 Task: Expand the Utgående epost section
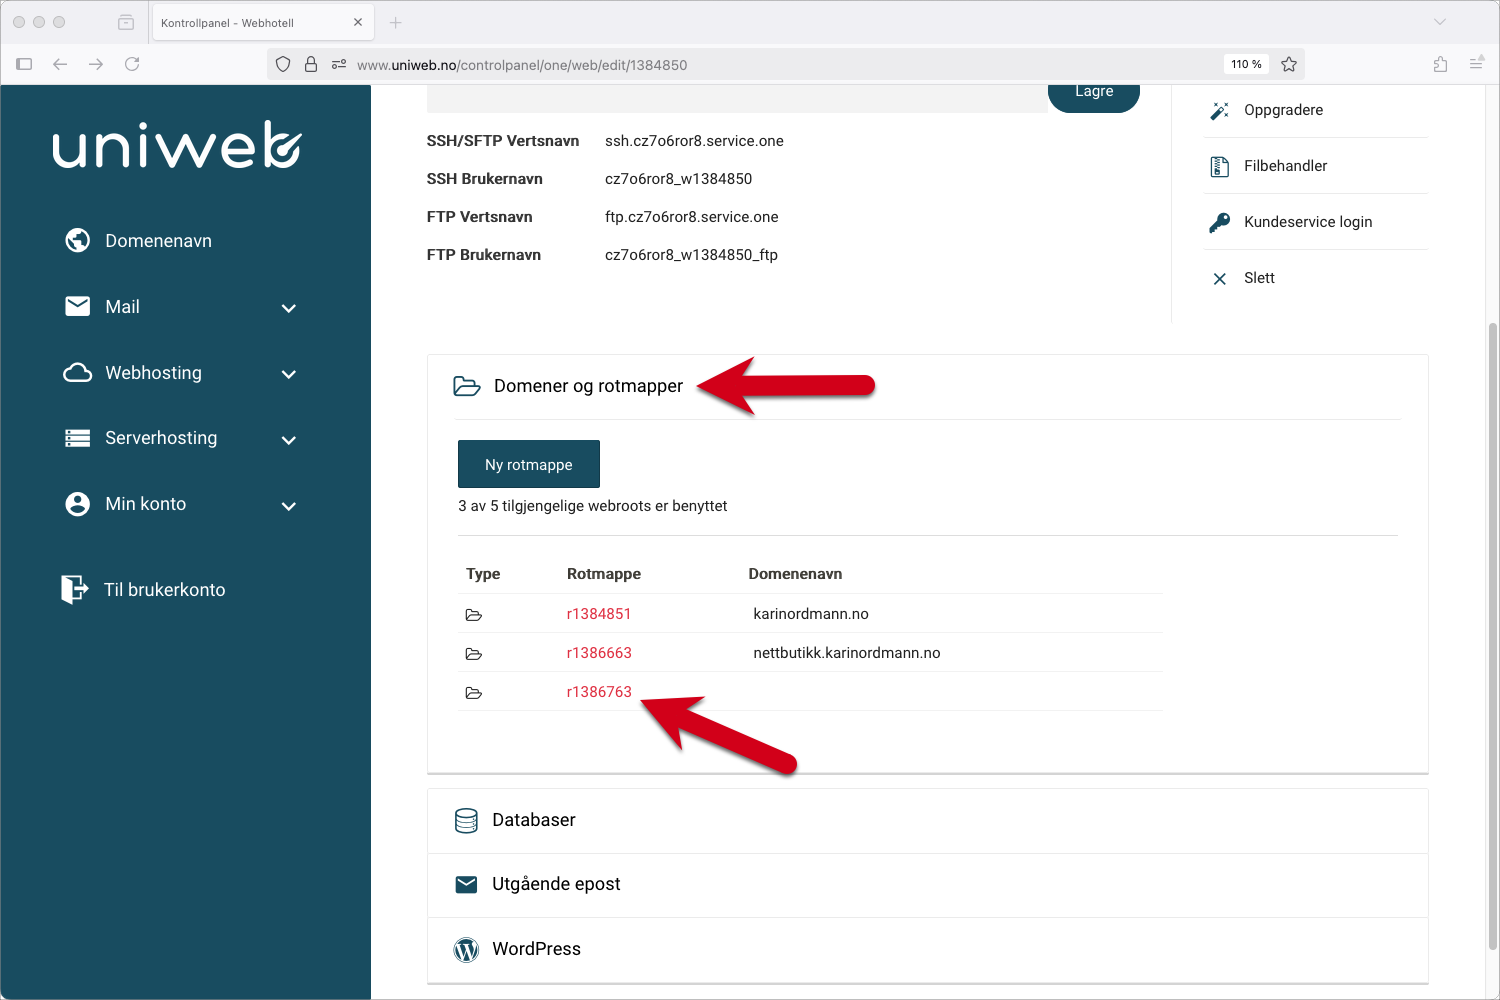click(x=928, y=885)
